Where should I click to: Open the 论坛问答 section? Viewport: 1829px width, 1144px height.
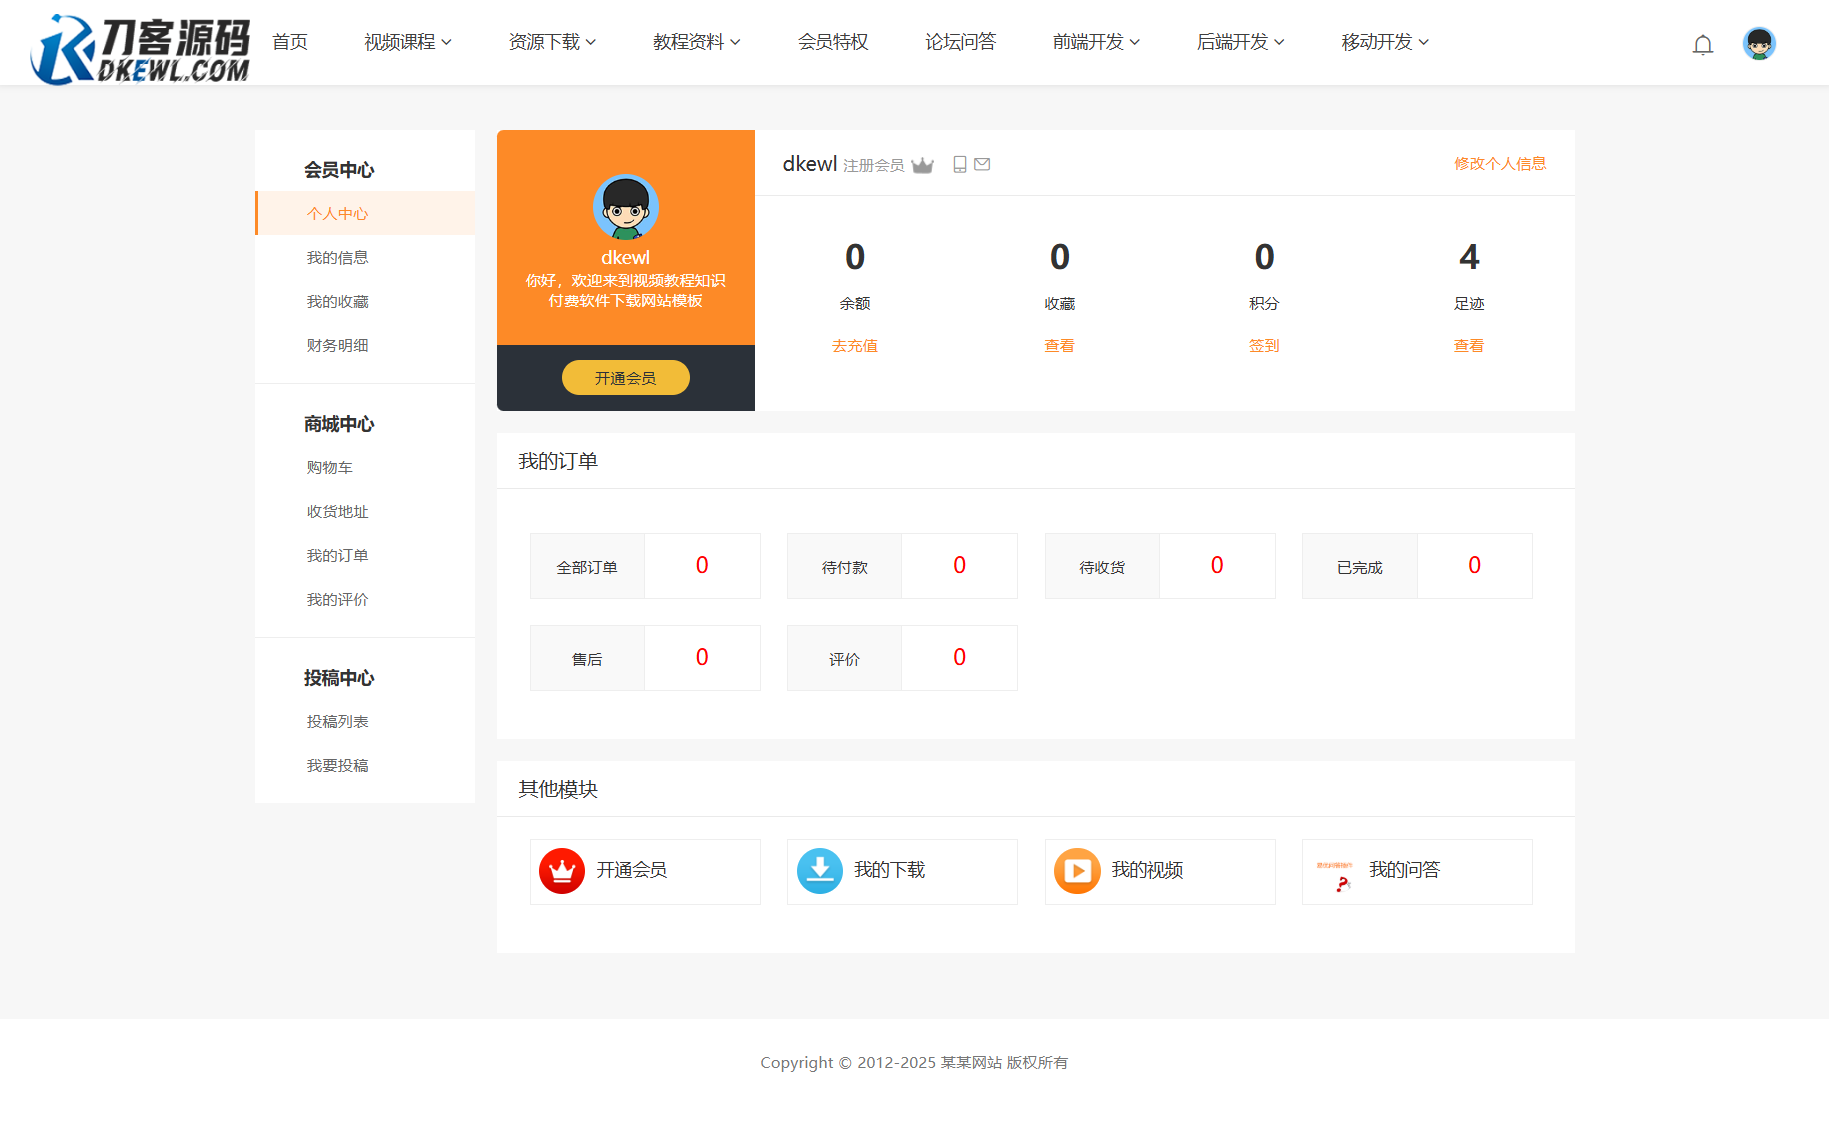pos(960,42)
